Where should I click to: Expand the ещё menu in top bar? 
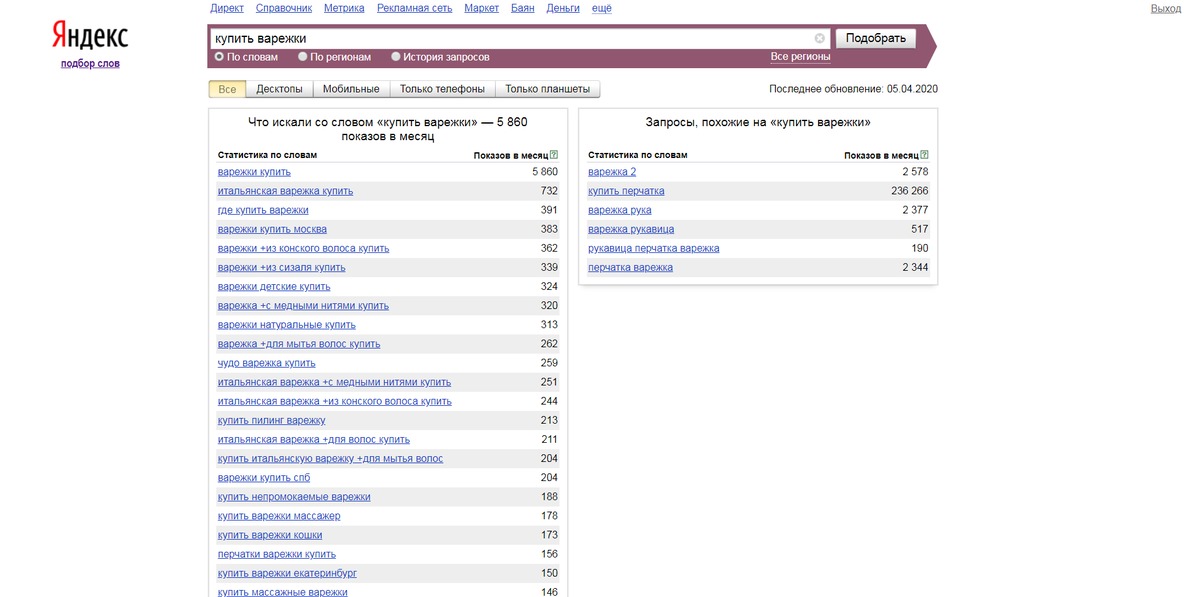(602, 8)
